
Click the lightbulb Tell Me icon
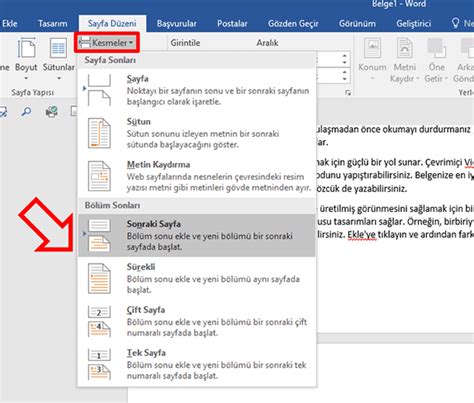click(x=455, y=23)
